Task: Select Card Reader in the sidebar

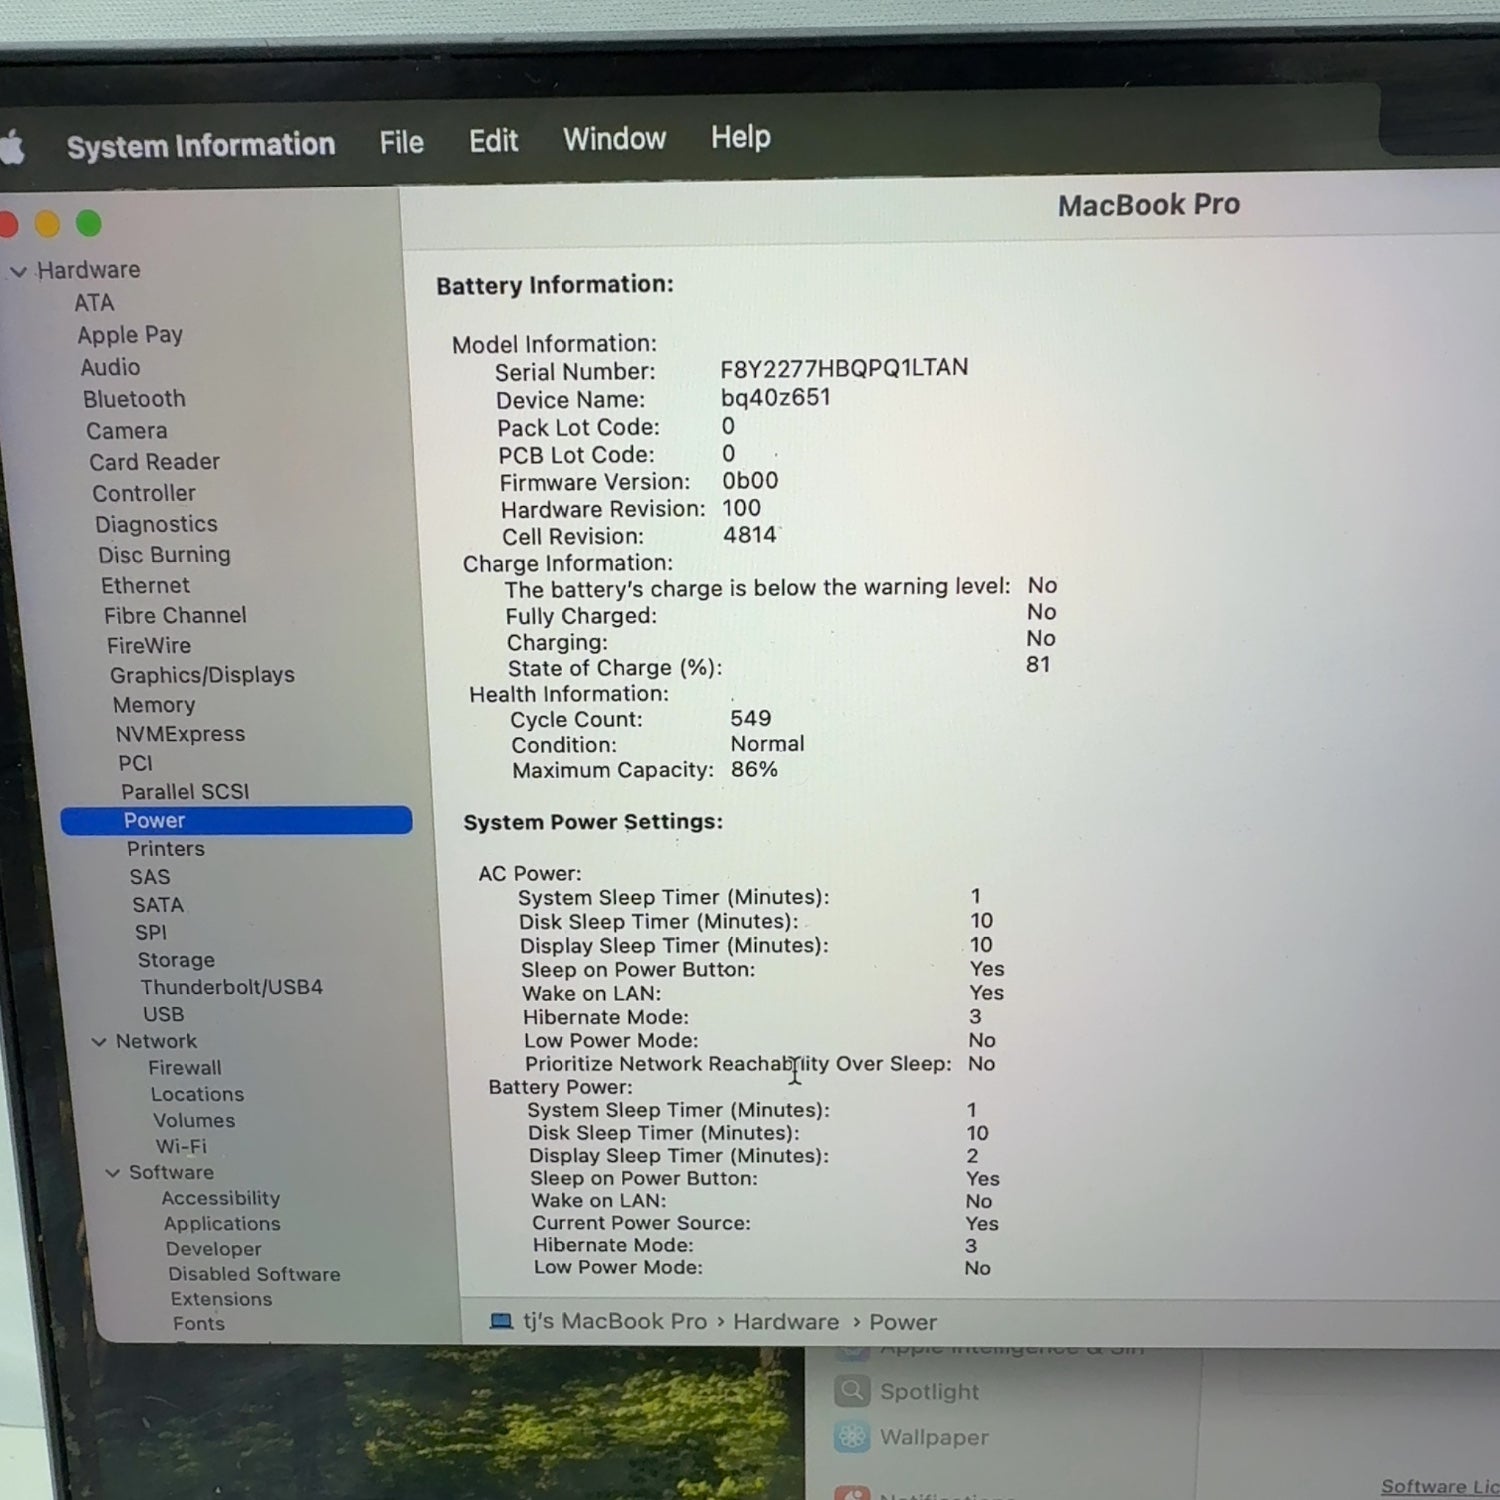Action: click(154, 462)
